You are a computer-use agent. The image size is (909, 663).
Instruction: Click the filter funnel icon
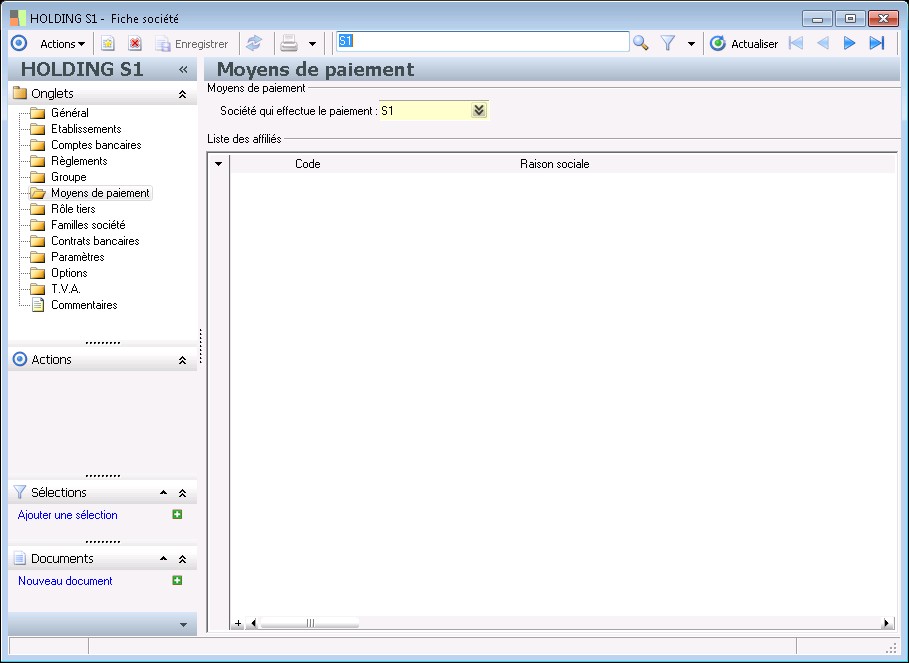[668, 43]
